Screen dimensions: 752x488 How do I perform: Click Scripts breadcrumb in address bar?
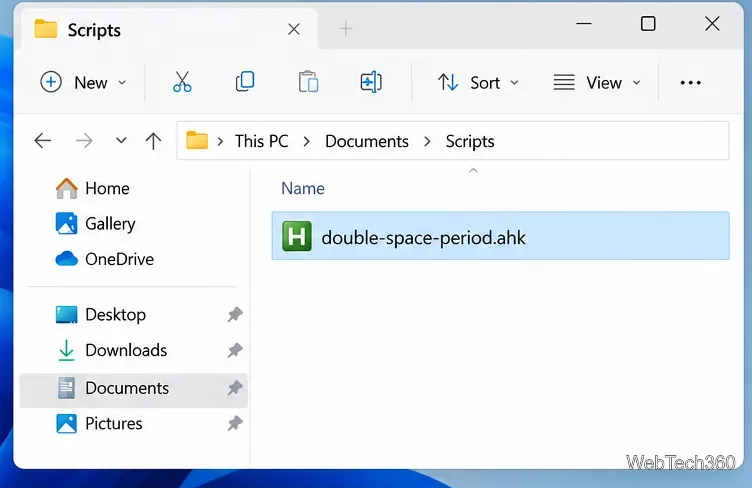(470, 141)
